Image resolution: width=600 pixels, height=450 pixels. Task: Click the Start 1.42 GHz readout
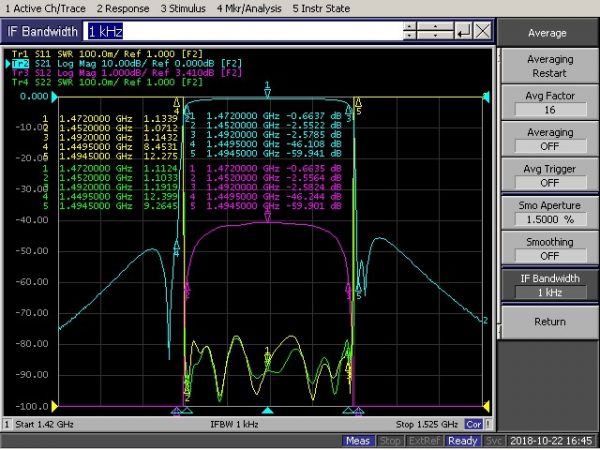coord(44,424)
